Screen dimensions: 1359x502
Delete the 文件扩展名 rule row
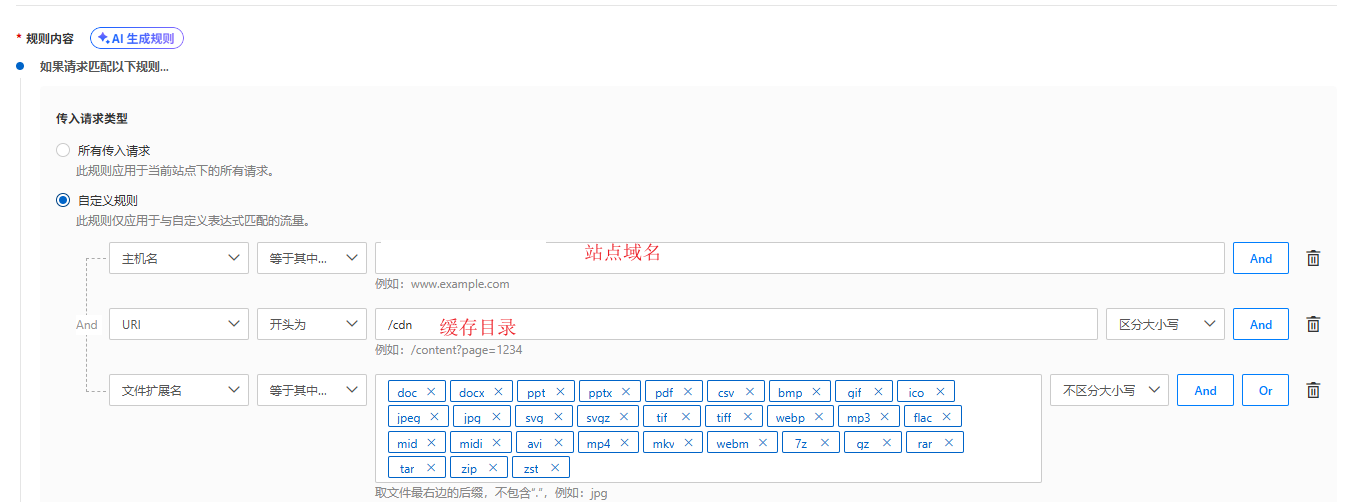(1313, 391)
